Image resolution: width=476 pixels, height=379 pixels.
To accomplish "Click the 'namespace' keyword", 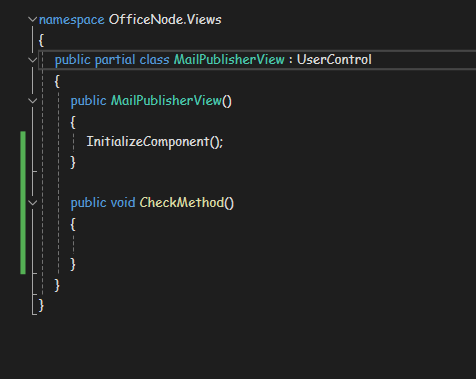I will click(x=72, y=20).
